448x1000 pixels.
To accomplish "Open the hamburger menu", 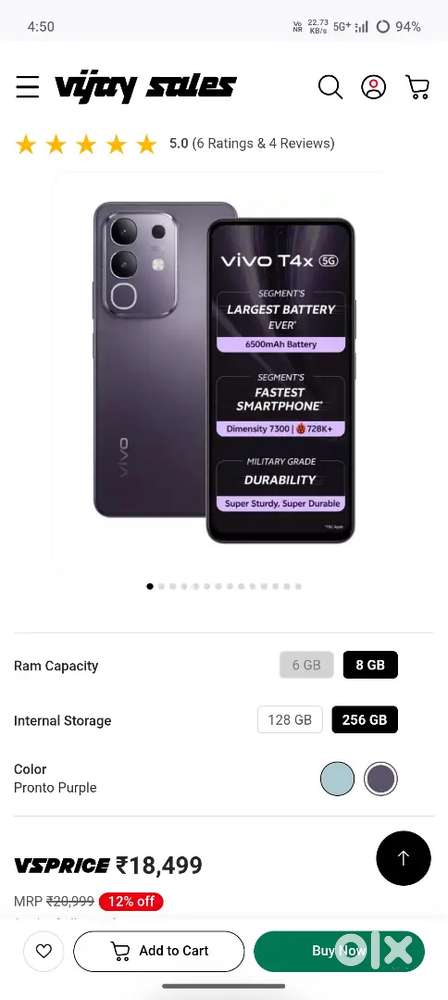I will [27, 87].
